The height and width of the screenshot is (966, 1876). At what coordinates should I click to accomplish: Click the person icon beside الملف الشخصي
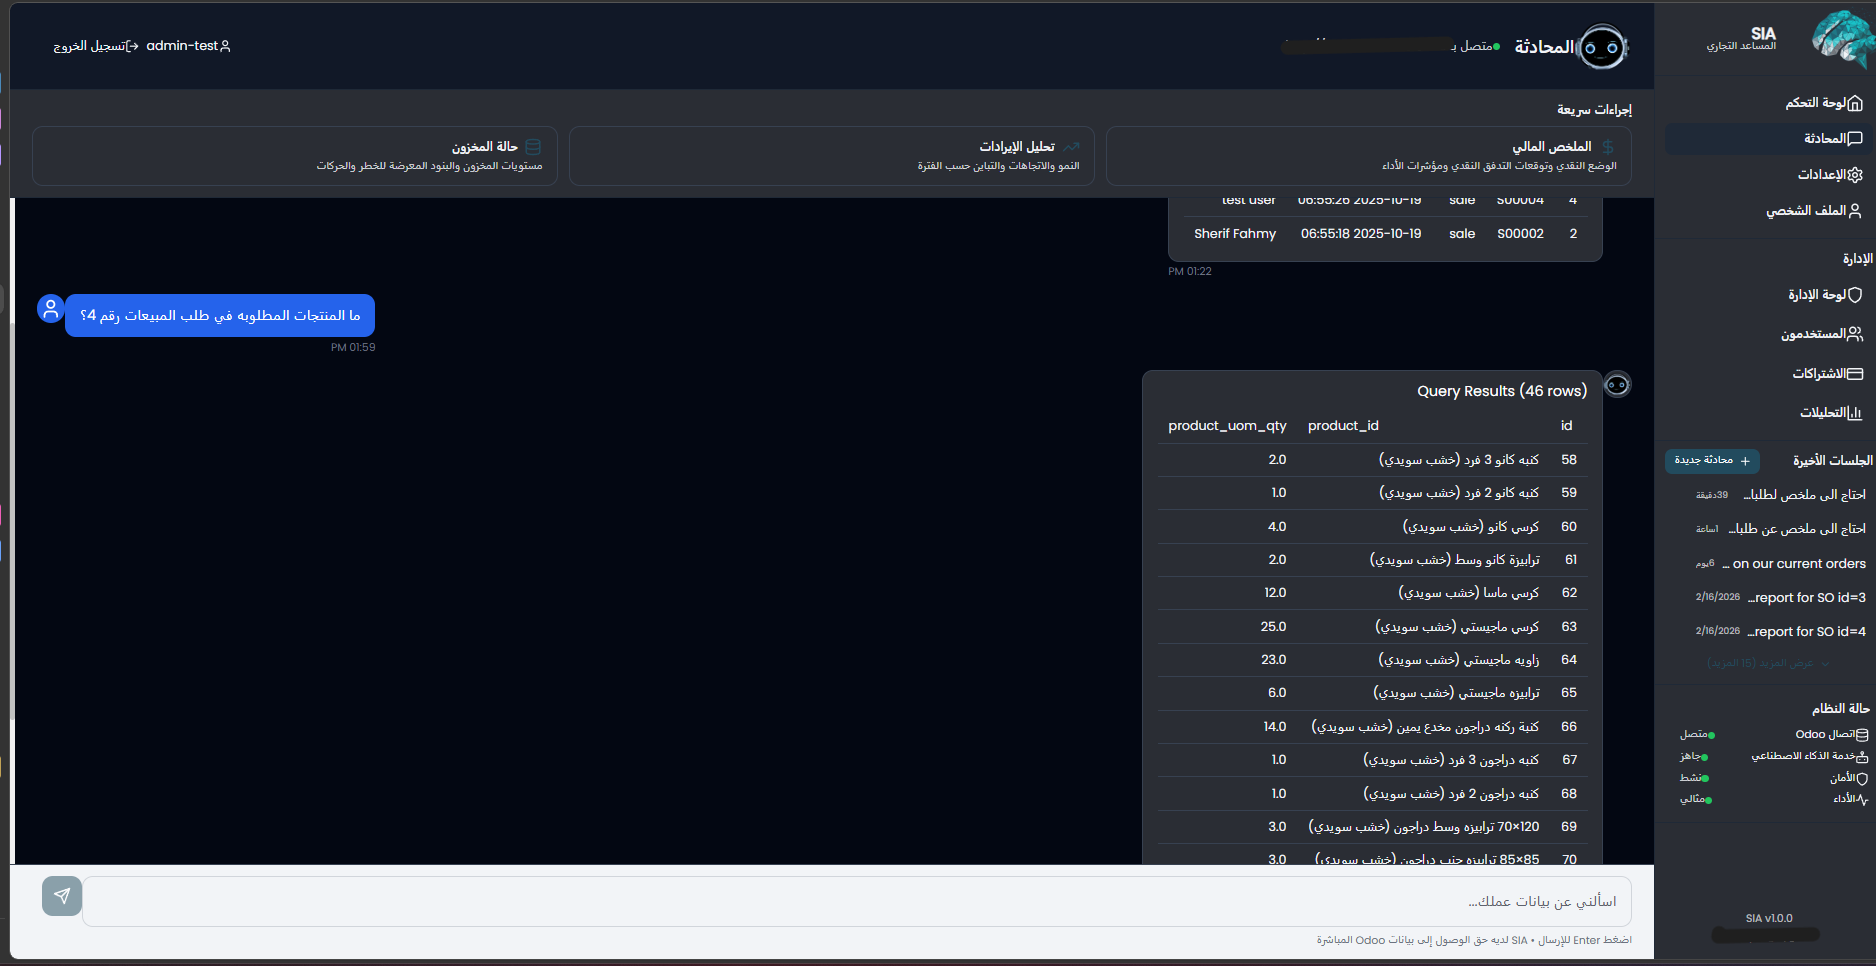1855,211
